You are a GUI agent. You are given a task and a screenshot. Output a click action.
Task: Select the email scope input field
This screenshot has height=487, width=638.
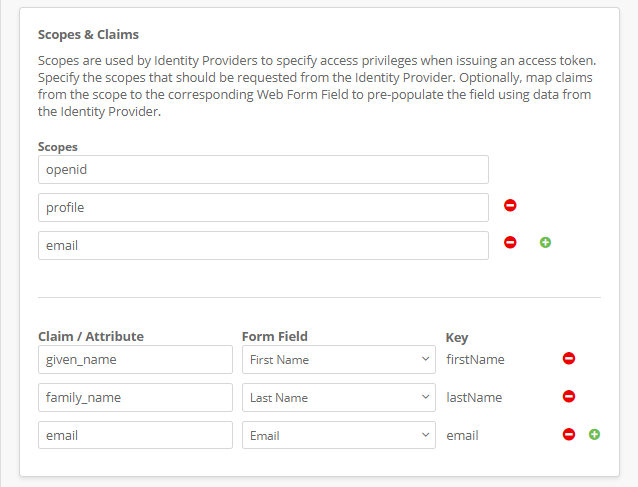pyautogui.click(x=263, y=245)
